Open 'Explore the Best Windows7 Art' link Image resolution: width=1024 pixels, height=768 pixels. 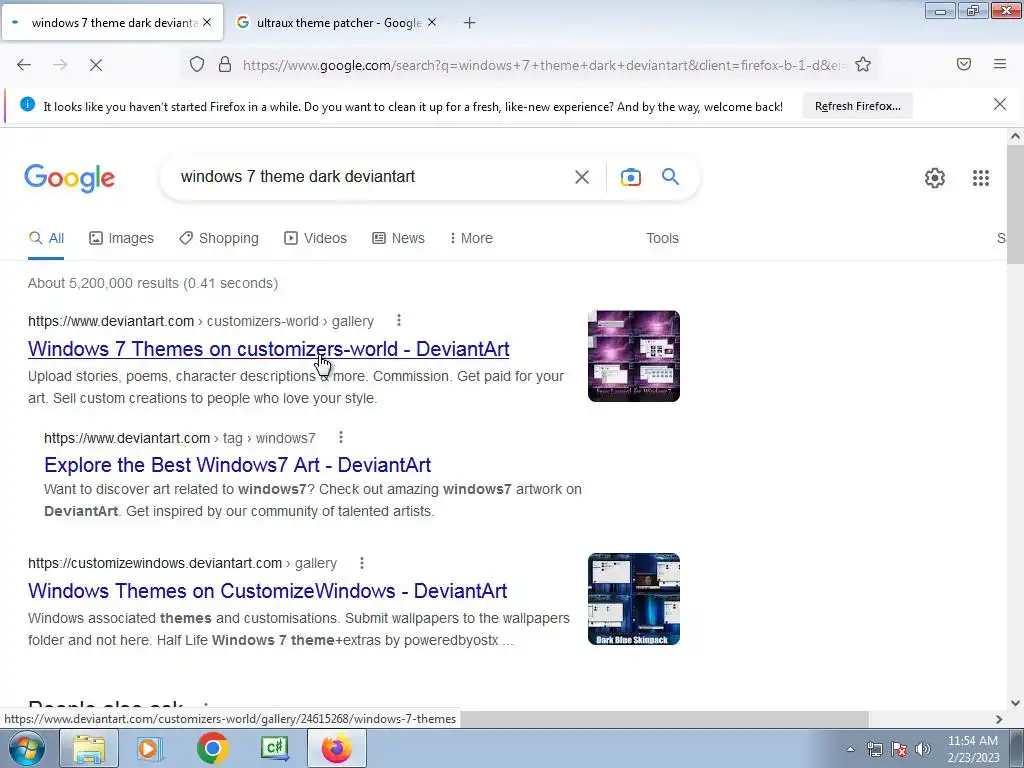[238, 465]
